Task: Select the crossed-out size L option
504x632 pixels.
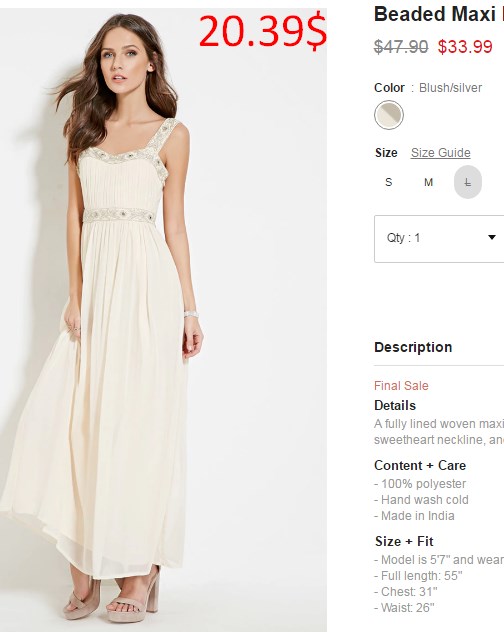Action: pos(468,182)
